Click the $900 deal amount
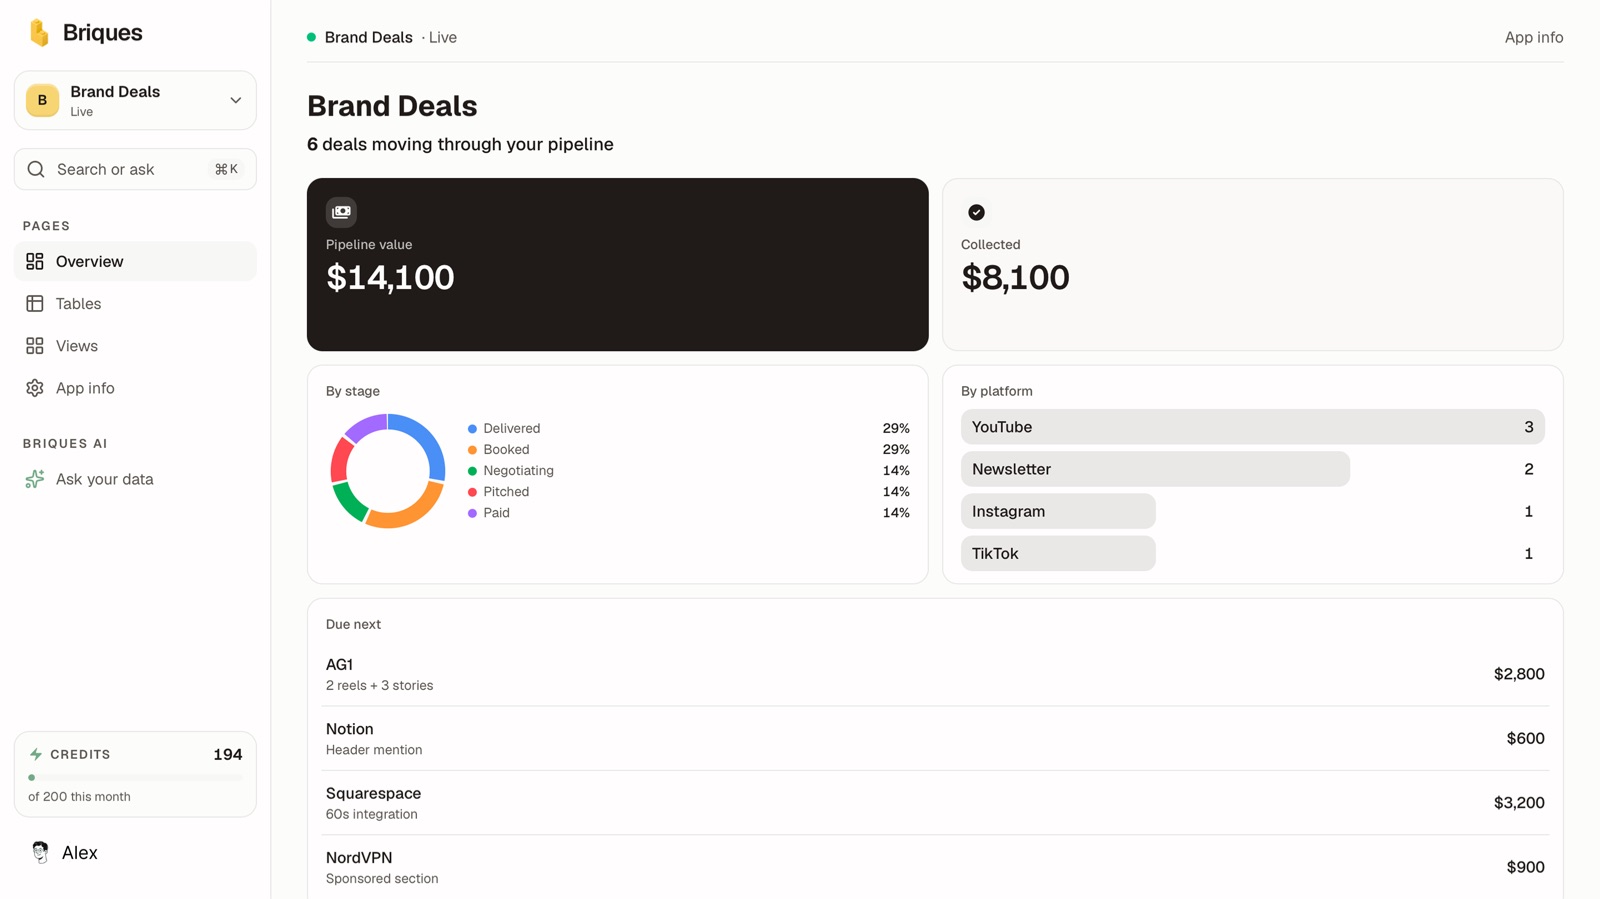 [x=1525, y=867]
